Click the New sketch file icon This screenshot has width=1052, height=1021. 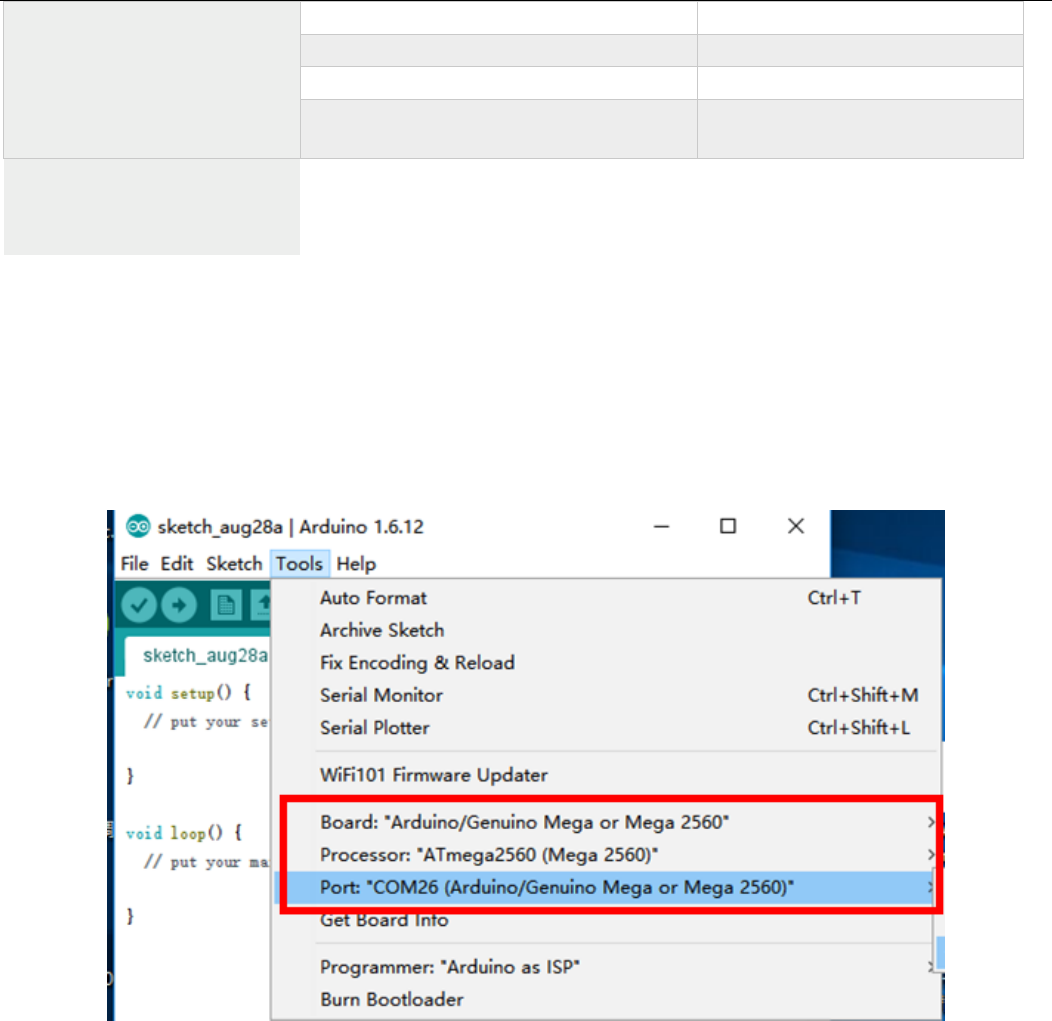click(x=225, y=605)
